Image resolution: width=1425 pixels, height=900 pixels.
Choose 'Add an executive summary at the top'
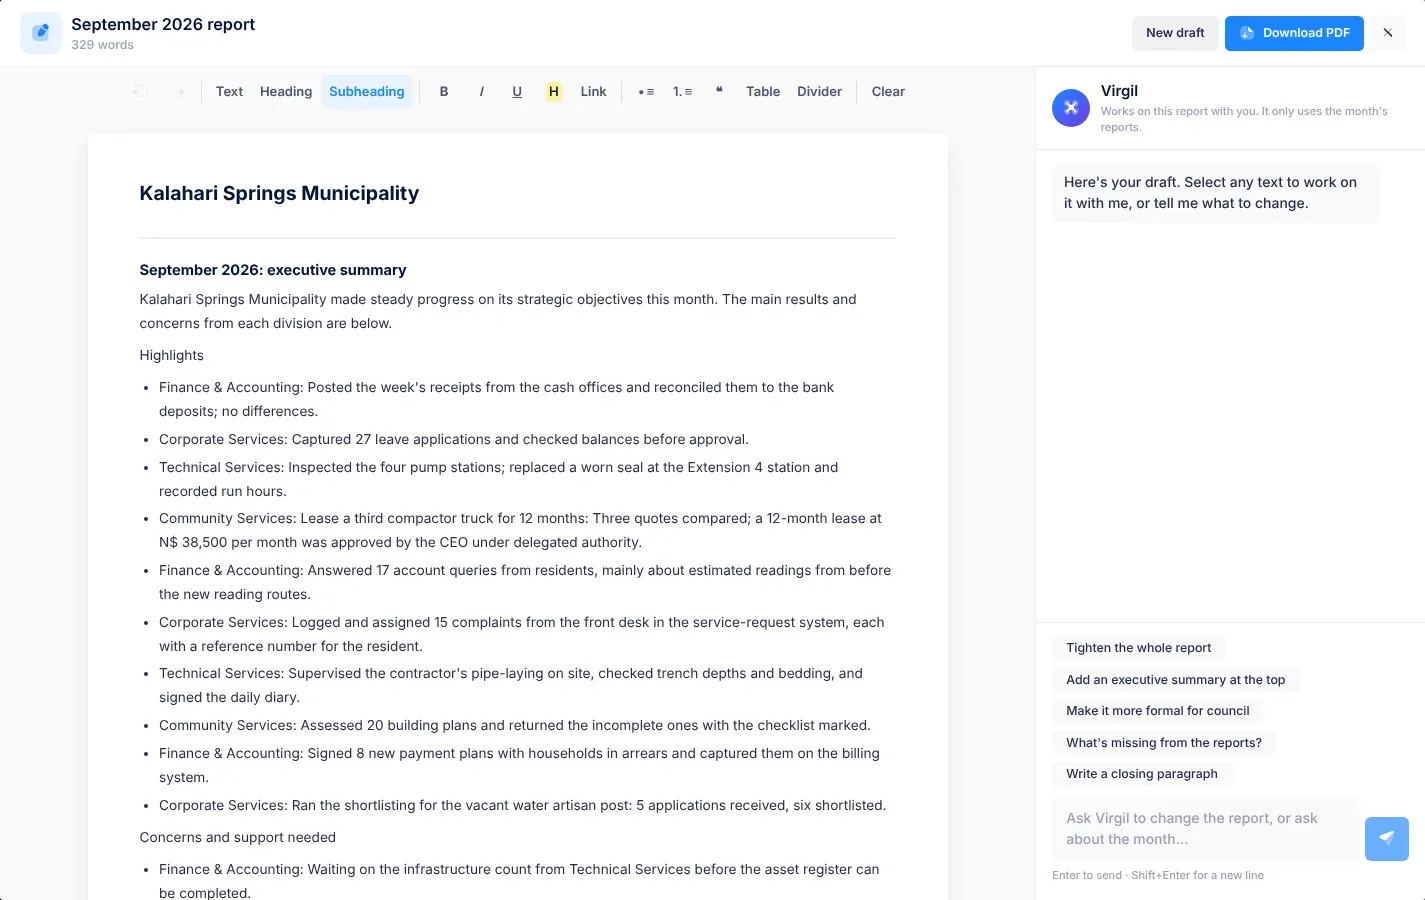click(1175, 680)
